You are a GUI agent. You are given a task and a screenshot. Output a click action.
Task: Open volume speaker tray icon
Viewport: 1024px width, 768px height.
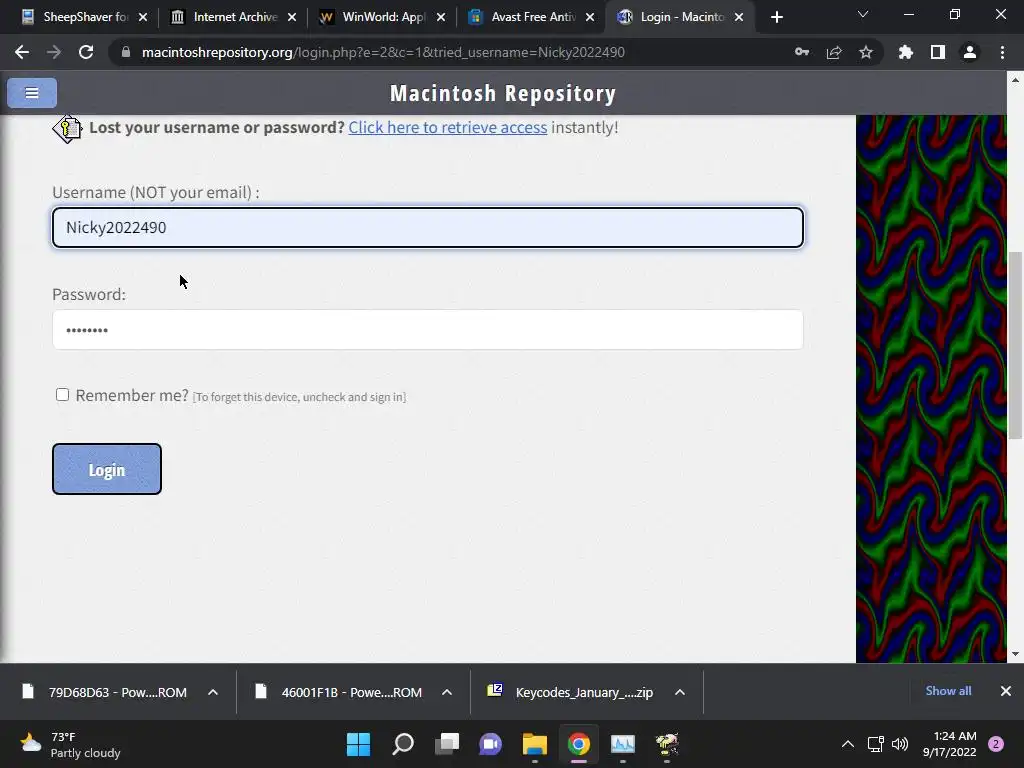pos(900,744)
